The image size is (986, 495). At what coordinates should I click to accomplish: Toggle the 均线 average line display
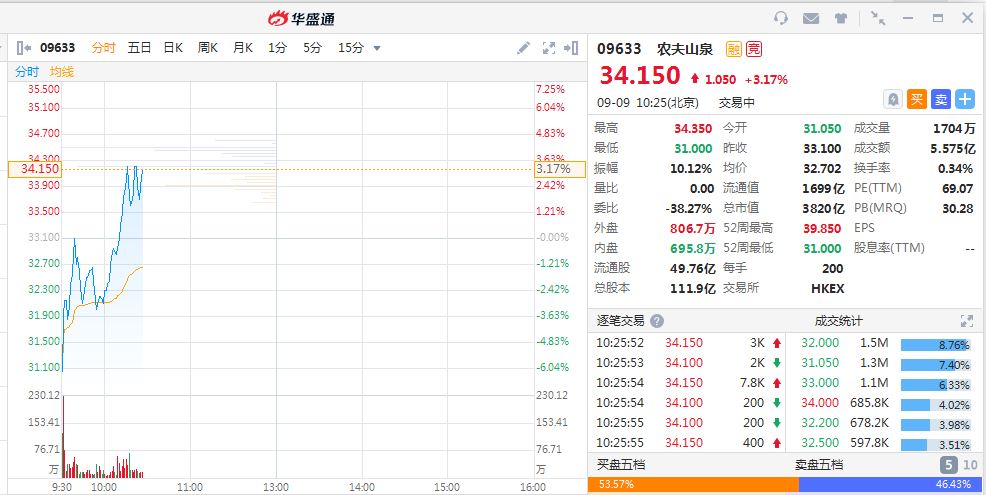tap(62, 72)
